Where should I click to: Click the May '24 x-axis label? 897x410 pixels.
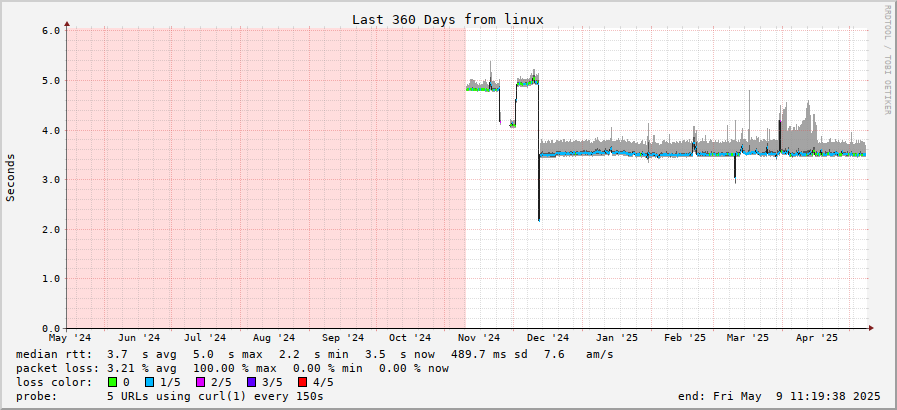point(69,338)
